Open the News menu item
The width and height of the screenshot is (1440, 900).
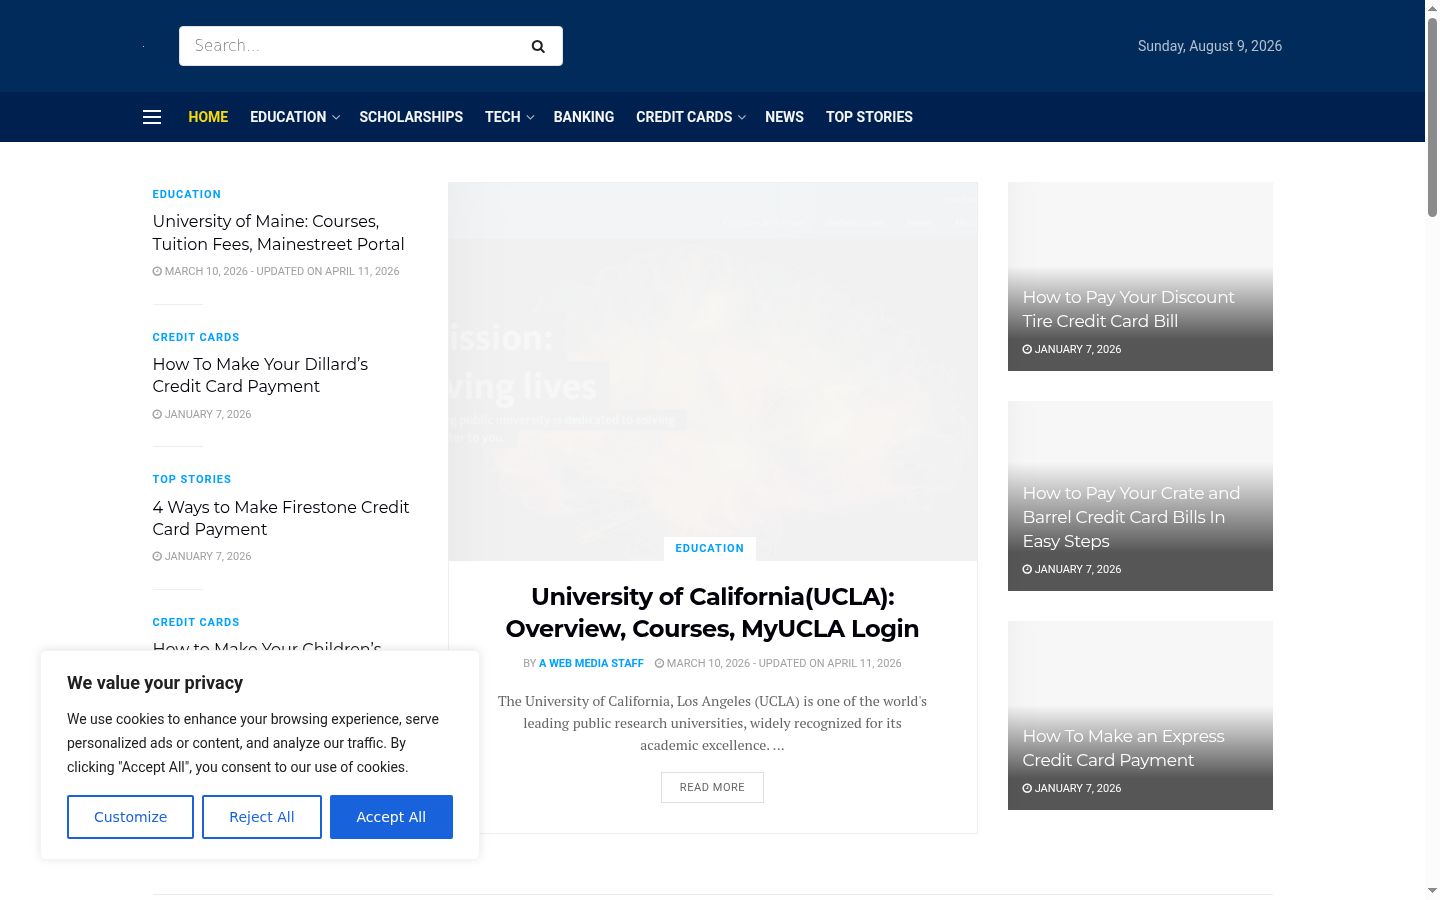pos(784,117)
